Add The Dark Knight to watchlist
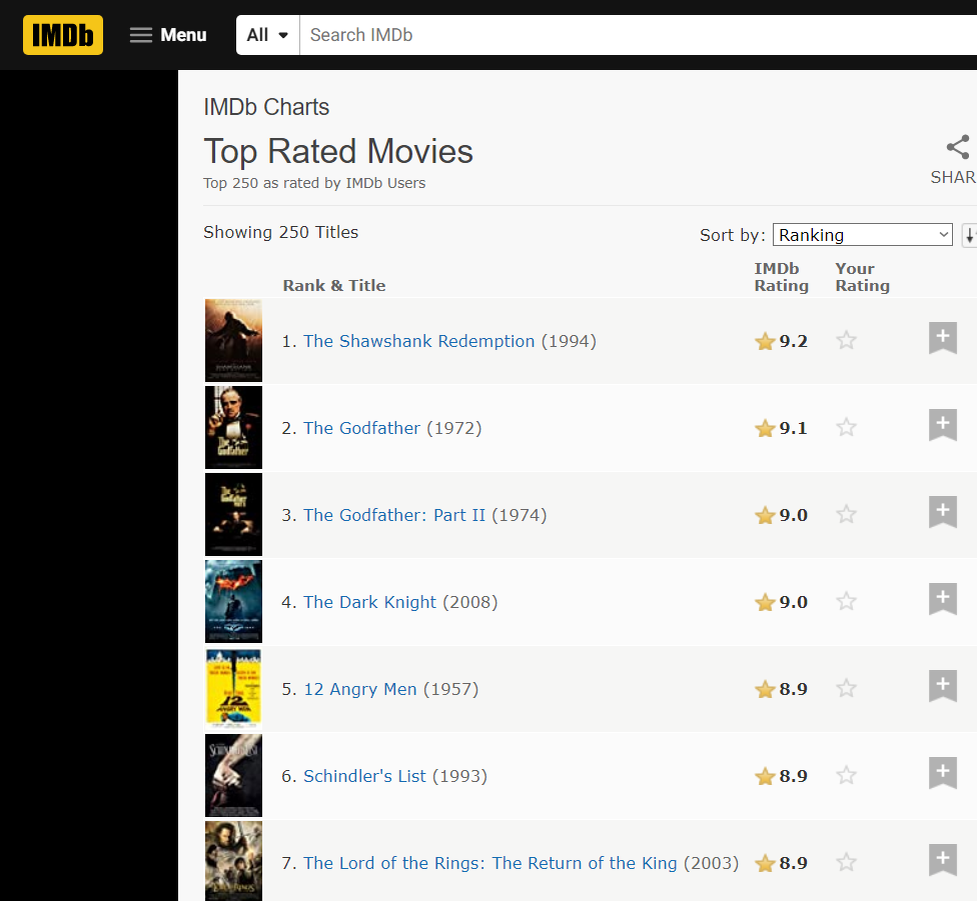 pos(943,599)
